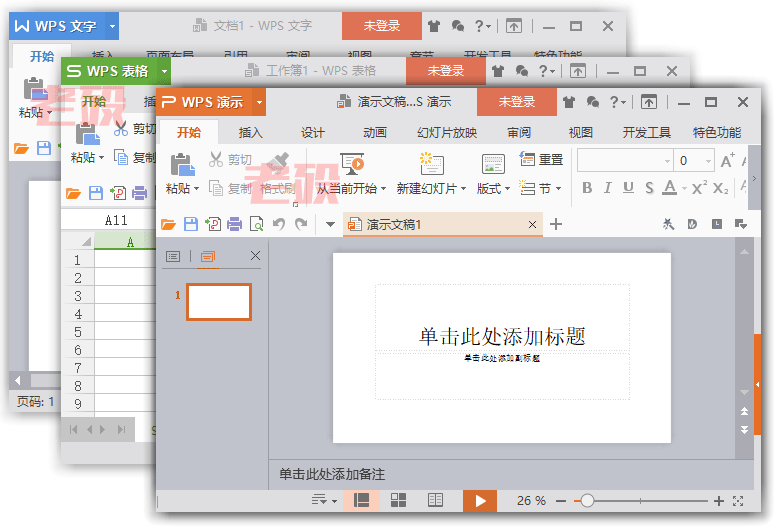This screenshot has height=531, width=775.
Task: Open font color A swatch in Presentation
Action: tap(670, 188)
